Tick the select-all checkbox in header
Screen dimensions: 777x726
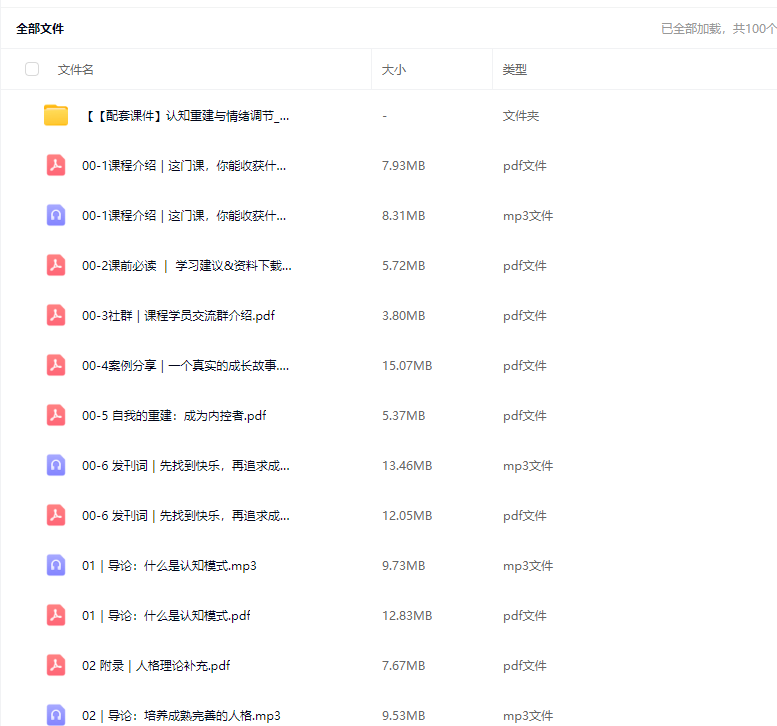click(x=32, y=69)
